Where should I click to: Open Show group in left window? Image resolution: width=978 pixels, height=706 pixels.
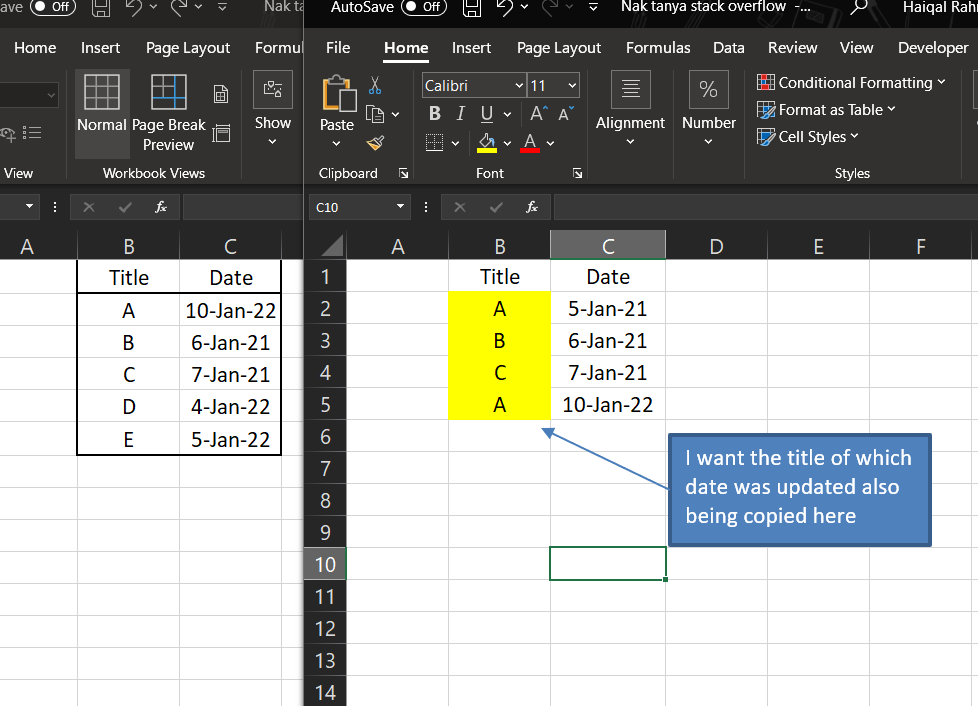click(x=273, y=109)
